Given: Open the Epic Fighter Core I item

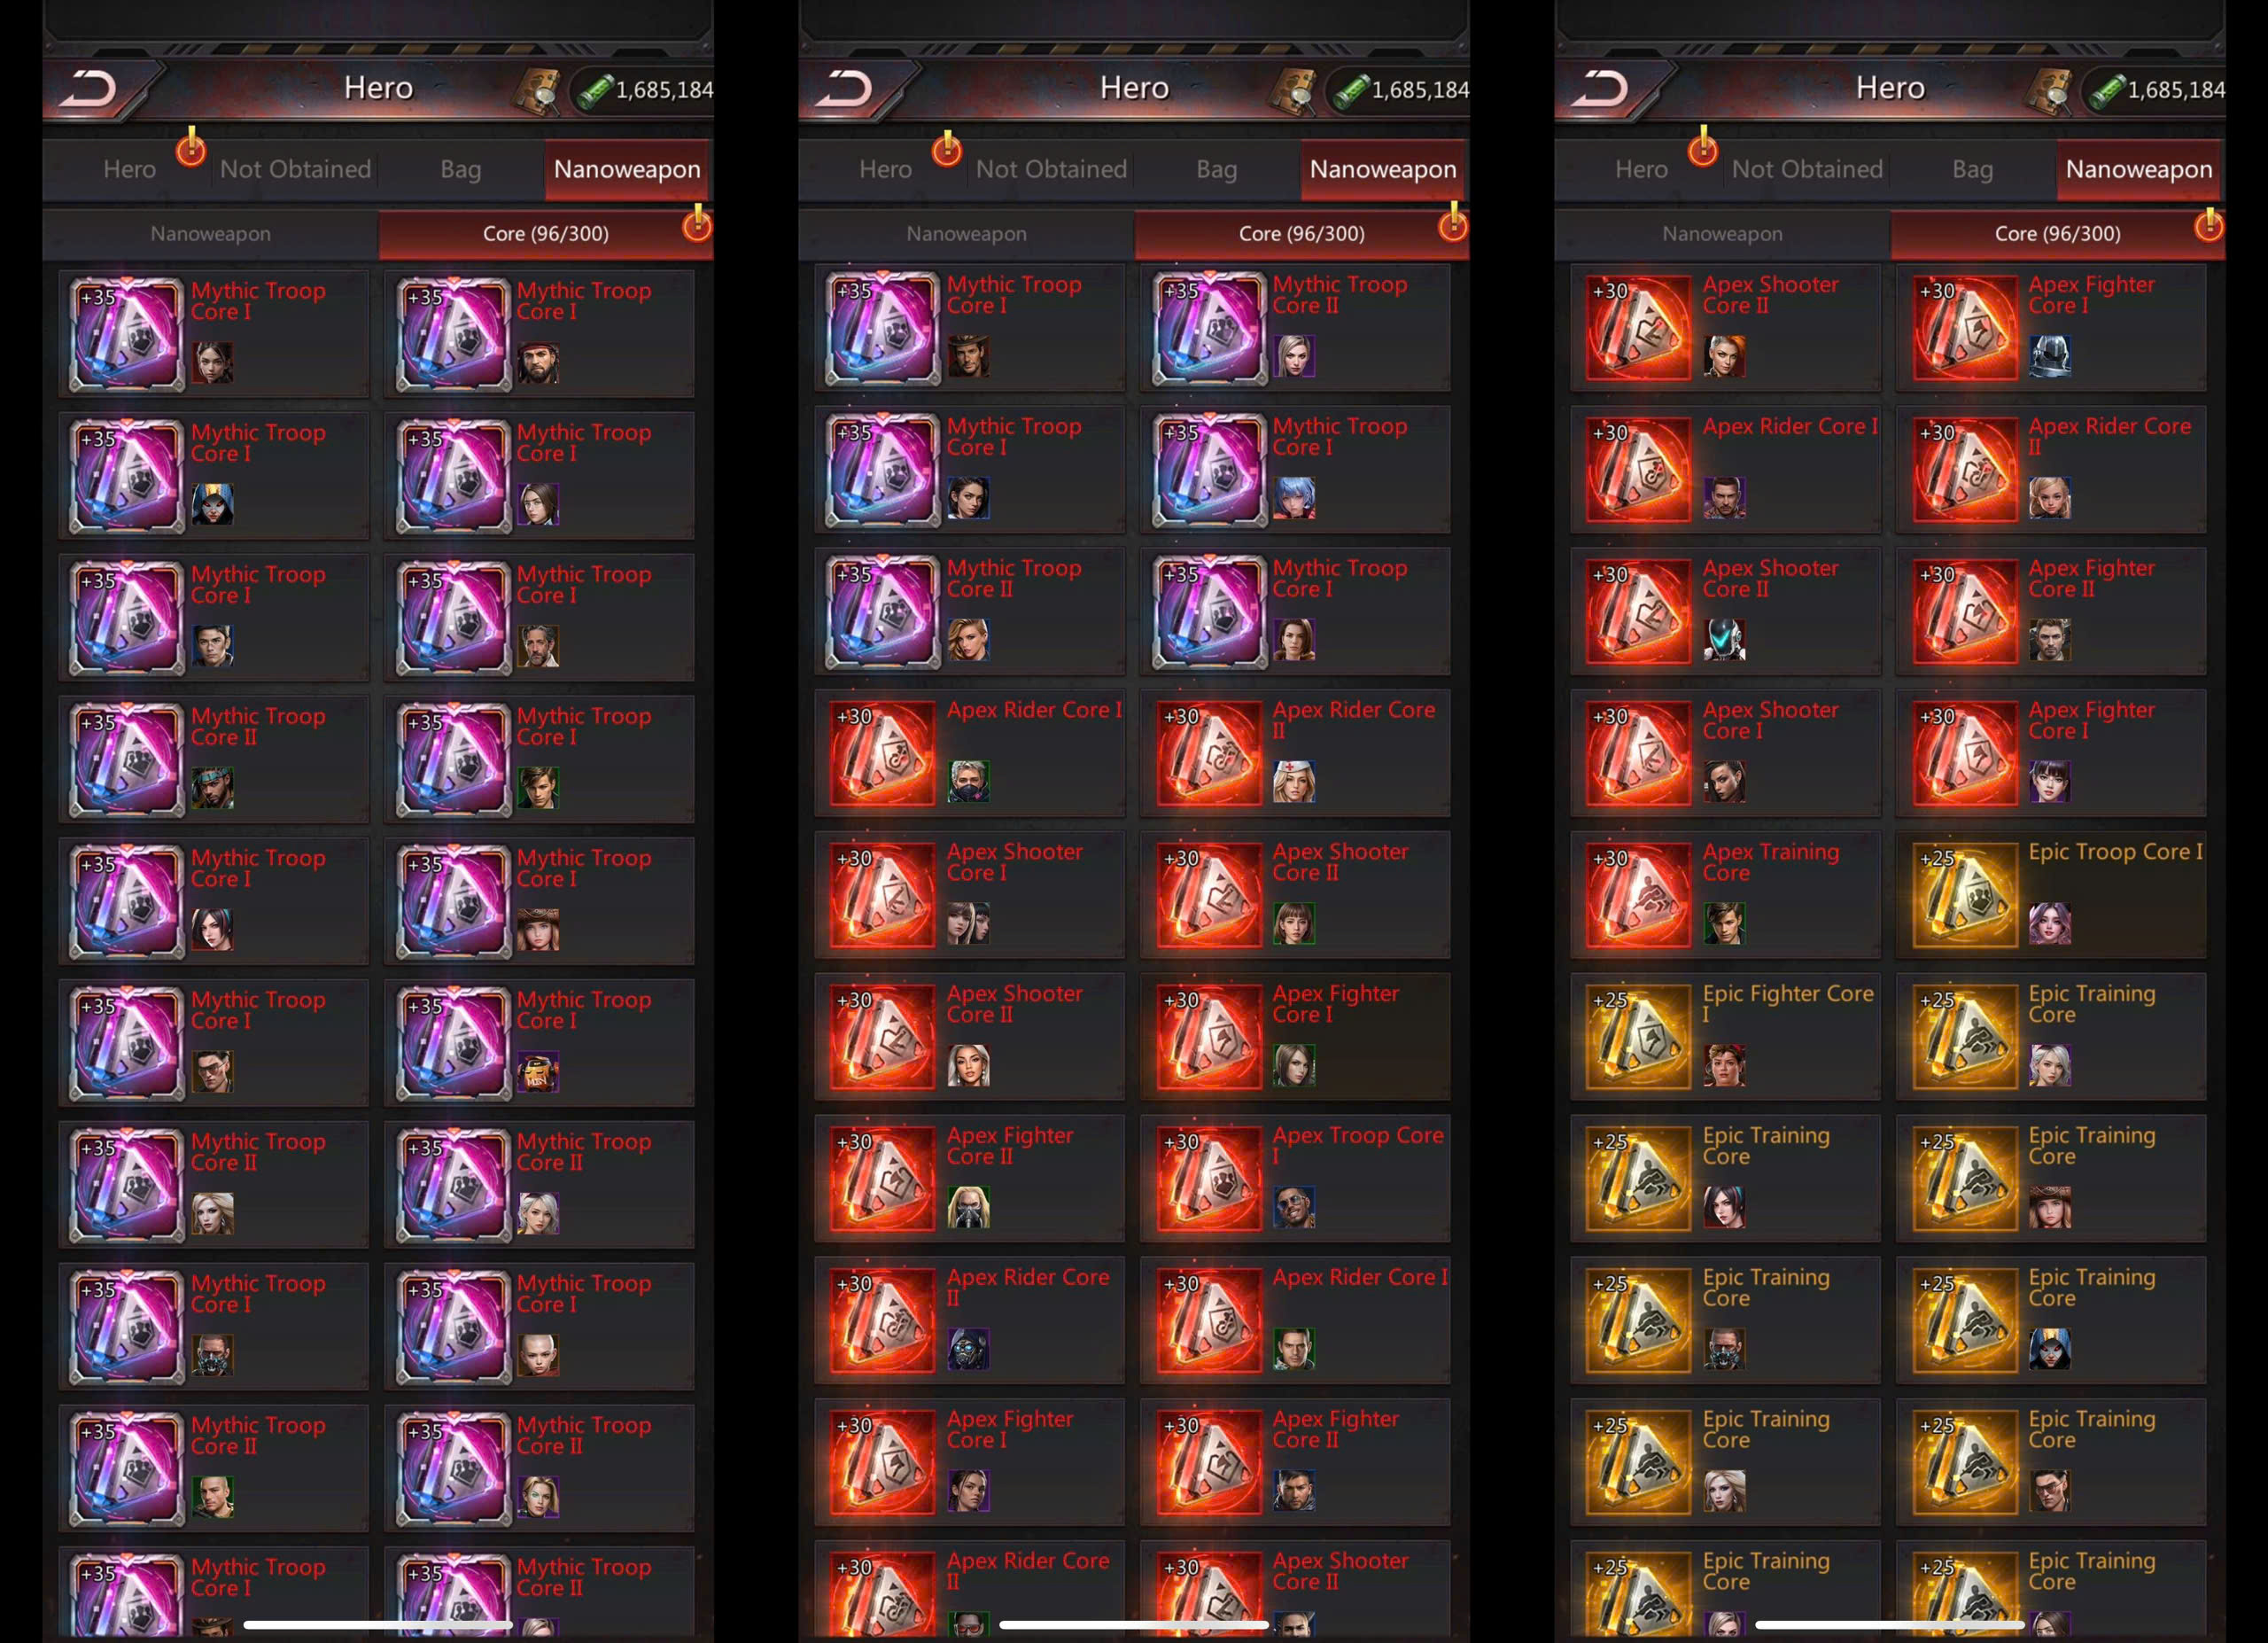Looking at the screenshot, I should [1725, 1036].
